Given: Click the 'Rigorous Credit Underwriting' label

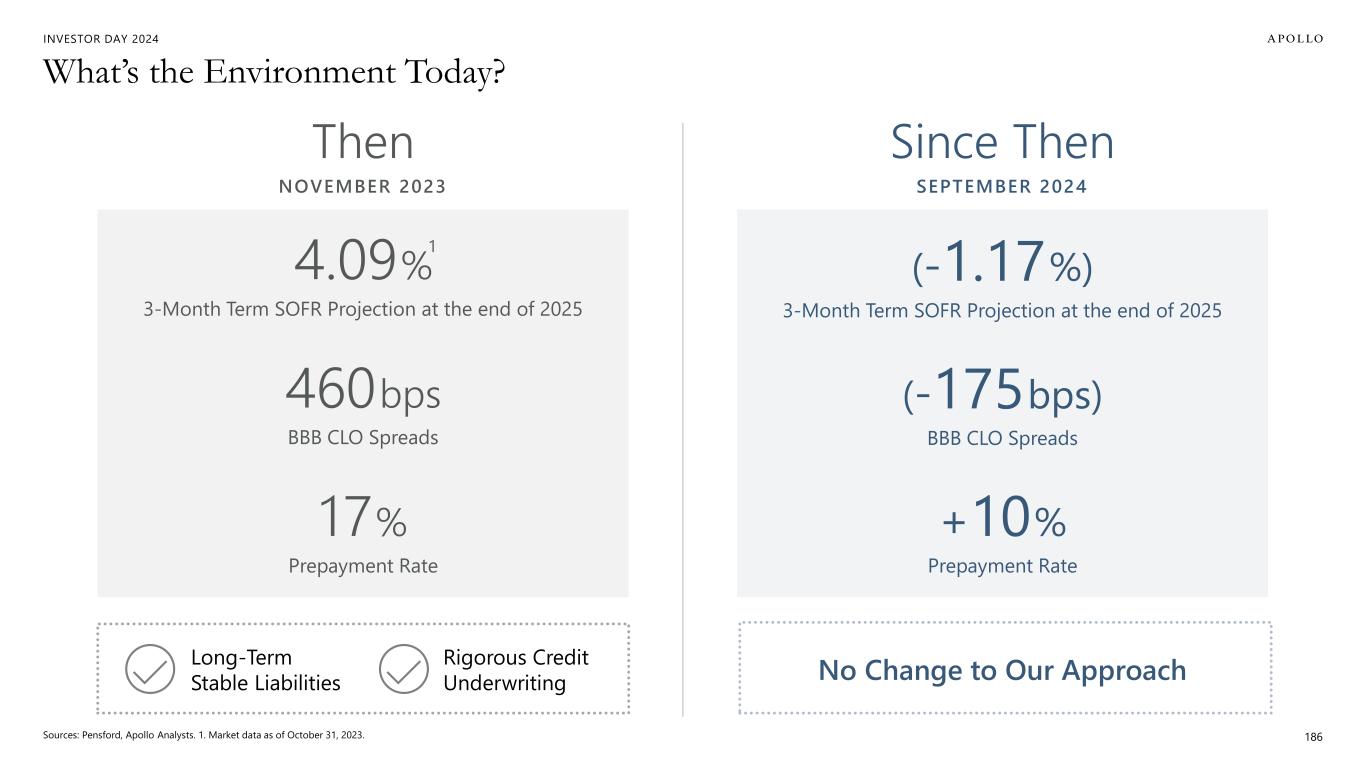Looking at the screenshot, I should coord(515,670).
